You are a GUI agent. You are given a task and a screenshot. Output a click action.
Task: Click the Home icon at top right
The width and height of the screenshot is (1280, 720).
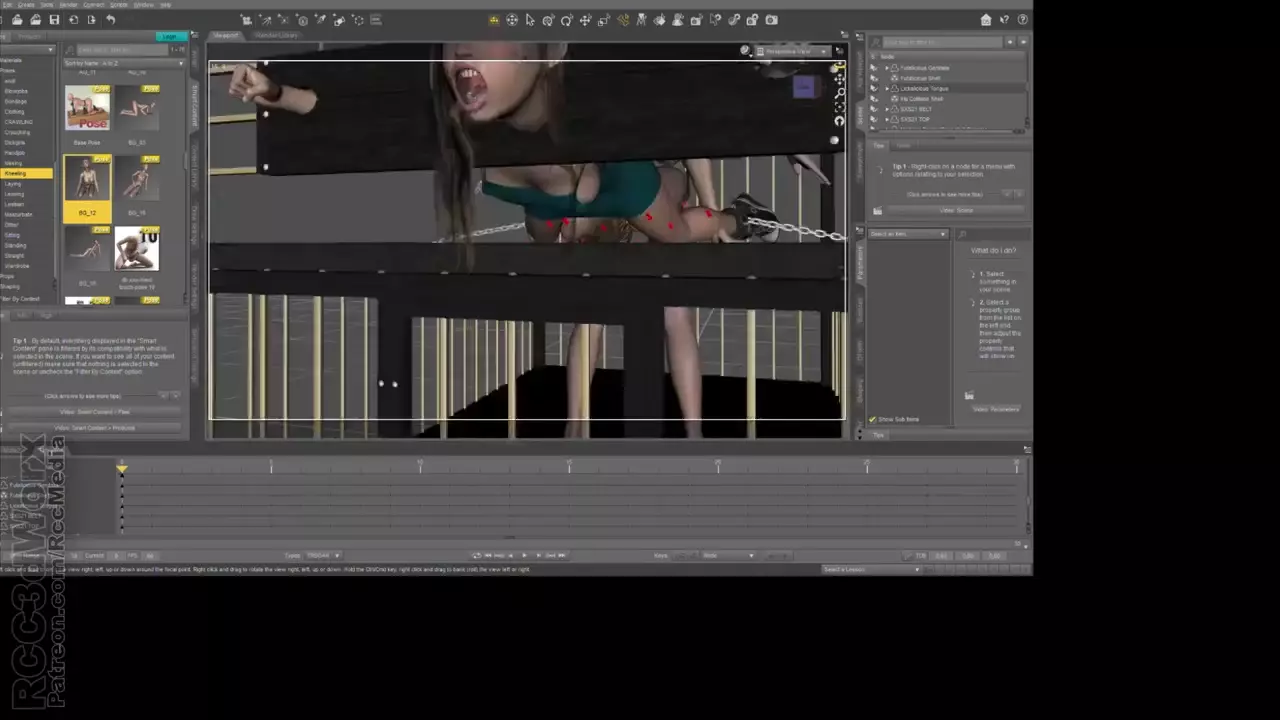[986, 20]
